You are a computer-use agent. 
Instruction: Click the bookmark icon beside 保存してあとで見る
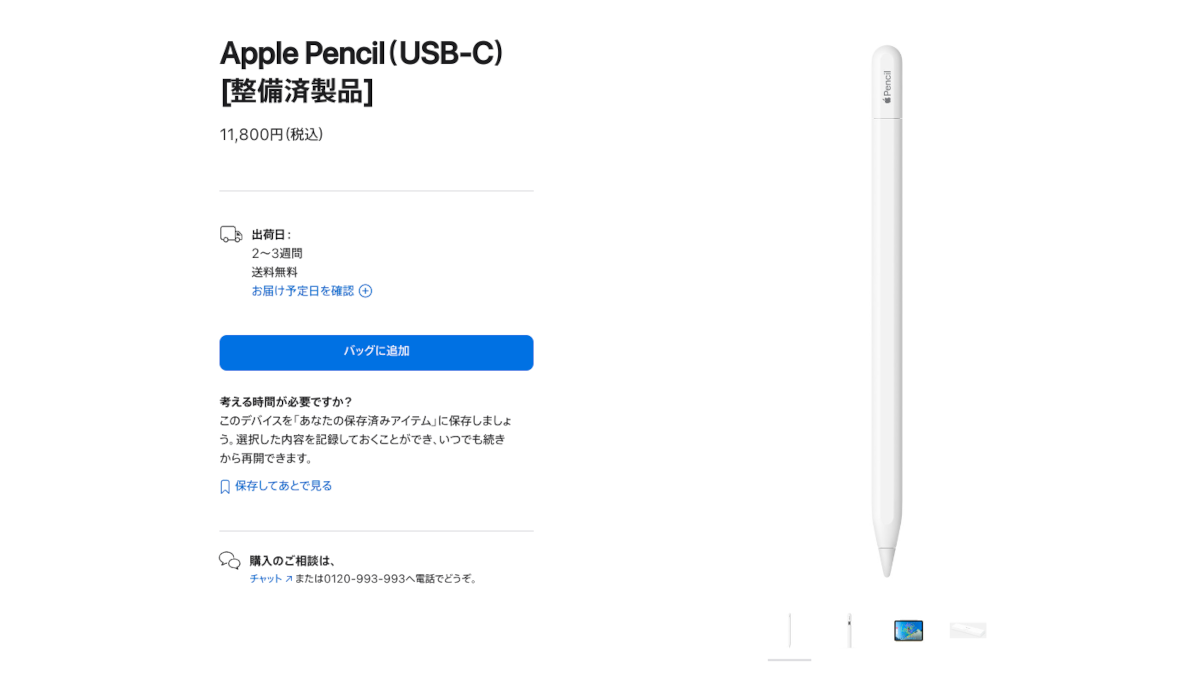(224, 485)
